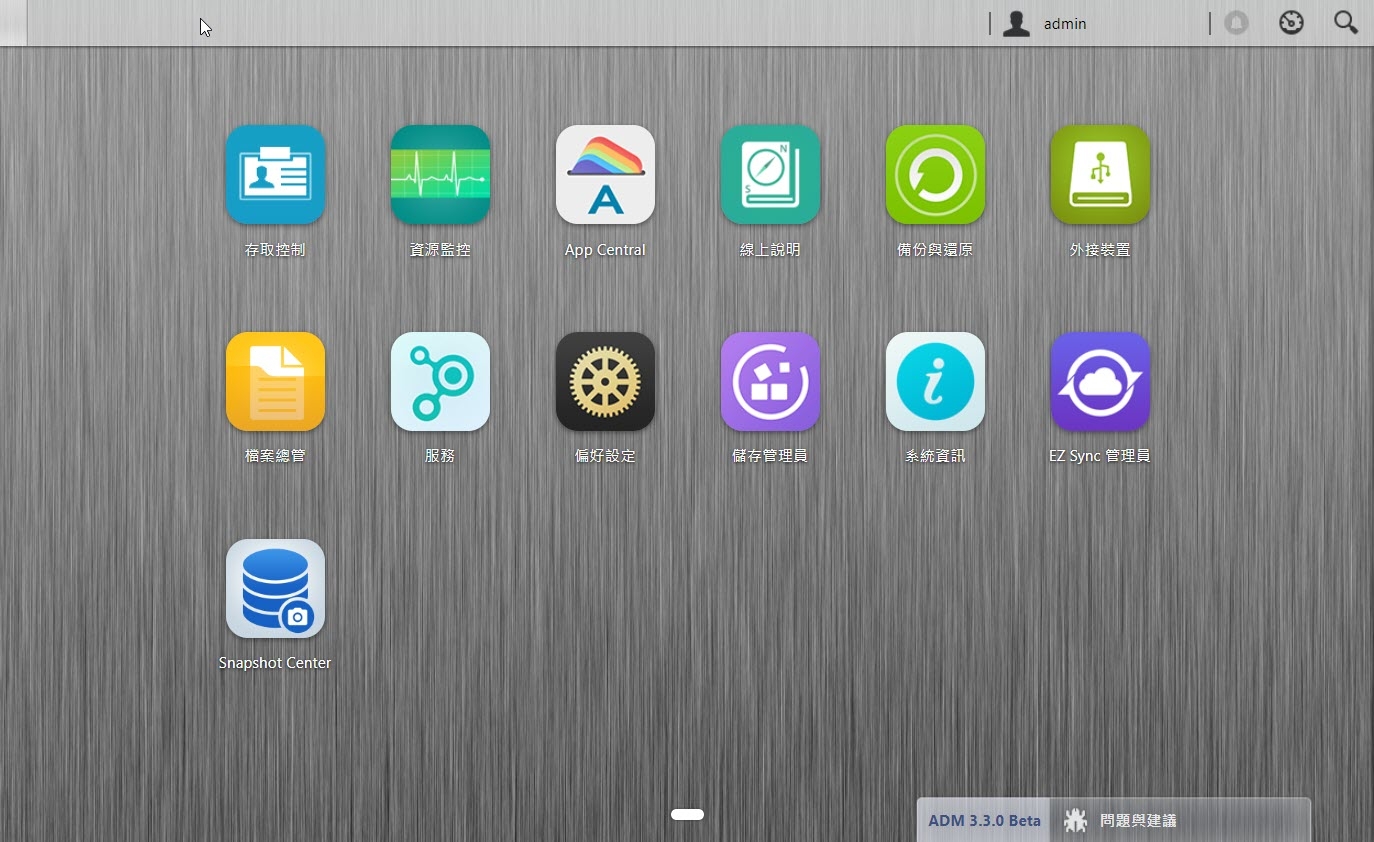Open 儲存管理員 storage manager
Screen dimensions: 1374x842
tap(770, 382)
